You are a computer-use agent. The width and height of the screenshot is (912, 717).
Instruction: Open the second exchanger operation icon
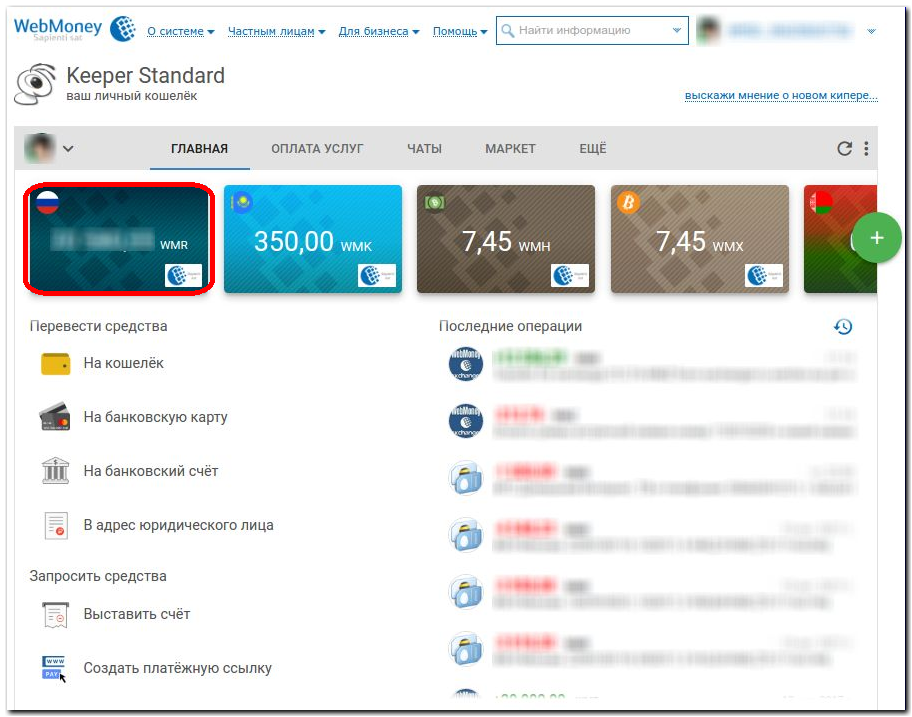[465, 420]
